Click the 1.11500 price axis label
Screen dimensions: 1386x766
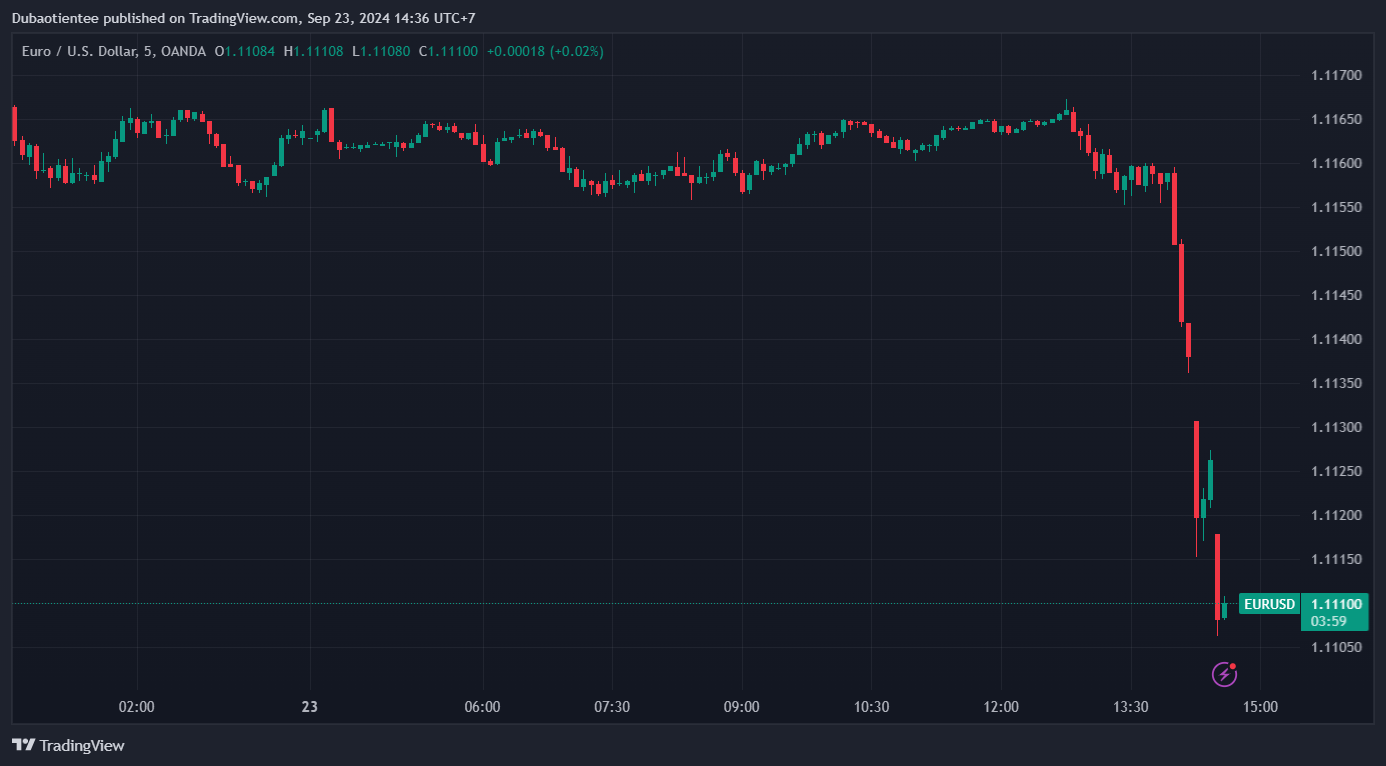point(1336,252)
